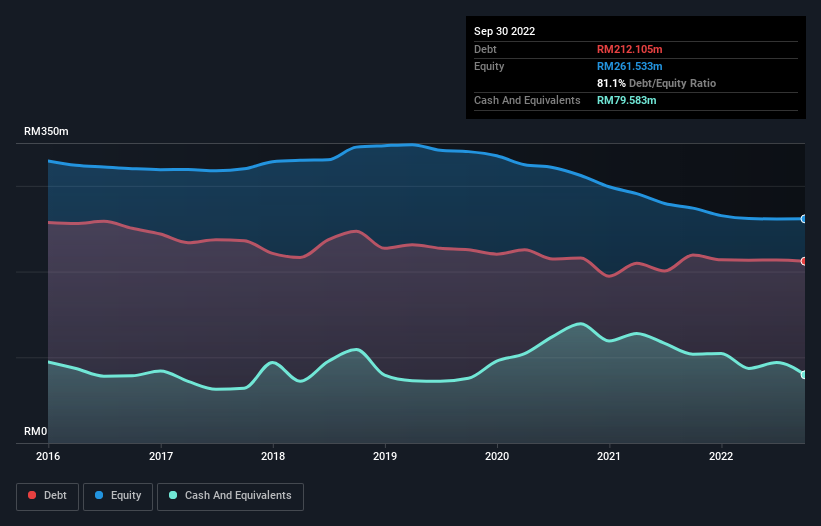Click the RM212.105m debt value

(x=629, y=49)
